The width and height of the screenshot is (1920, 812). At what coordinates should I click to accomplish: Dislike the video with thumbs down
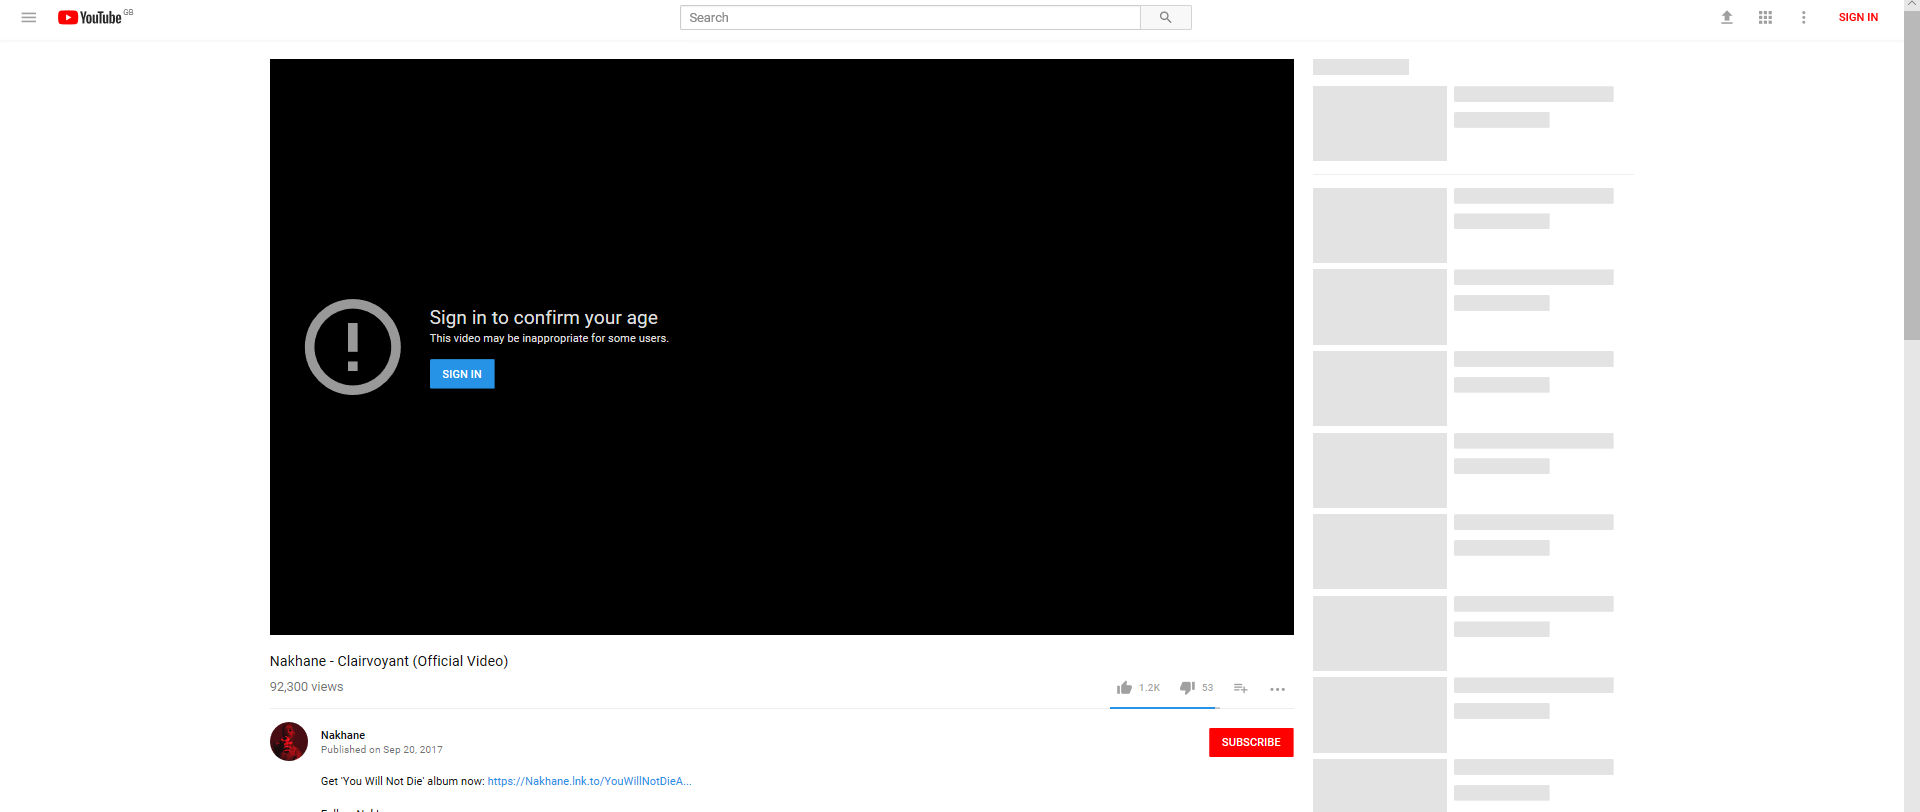1187,688
